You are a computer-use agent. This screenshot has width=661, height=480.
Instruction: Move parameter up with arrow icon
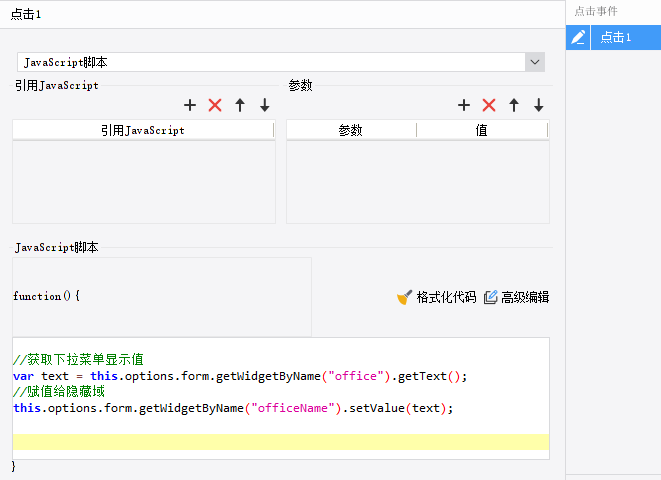click(514, 105)
